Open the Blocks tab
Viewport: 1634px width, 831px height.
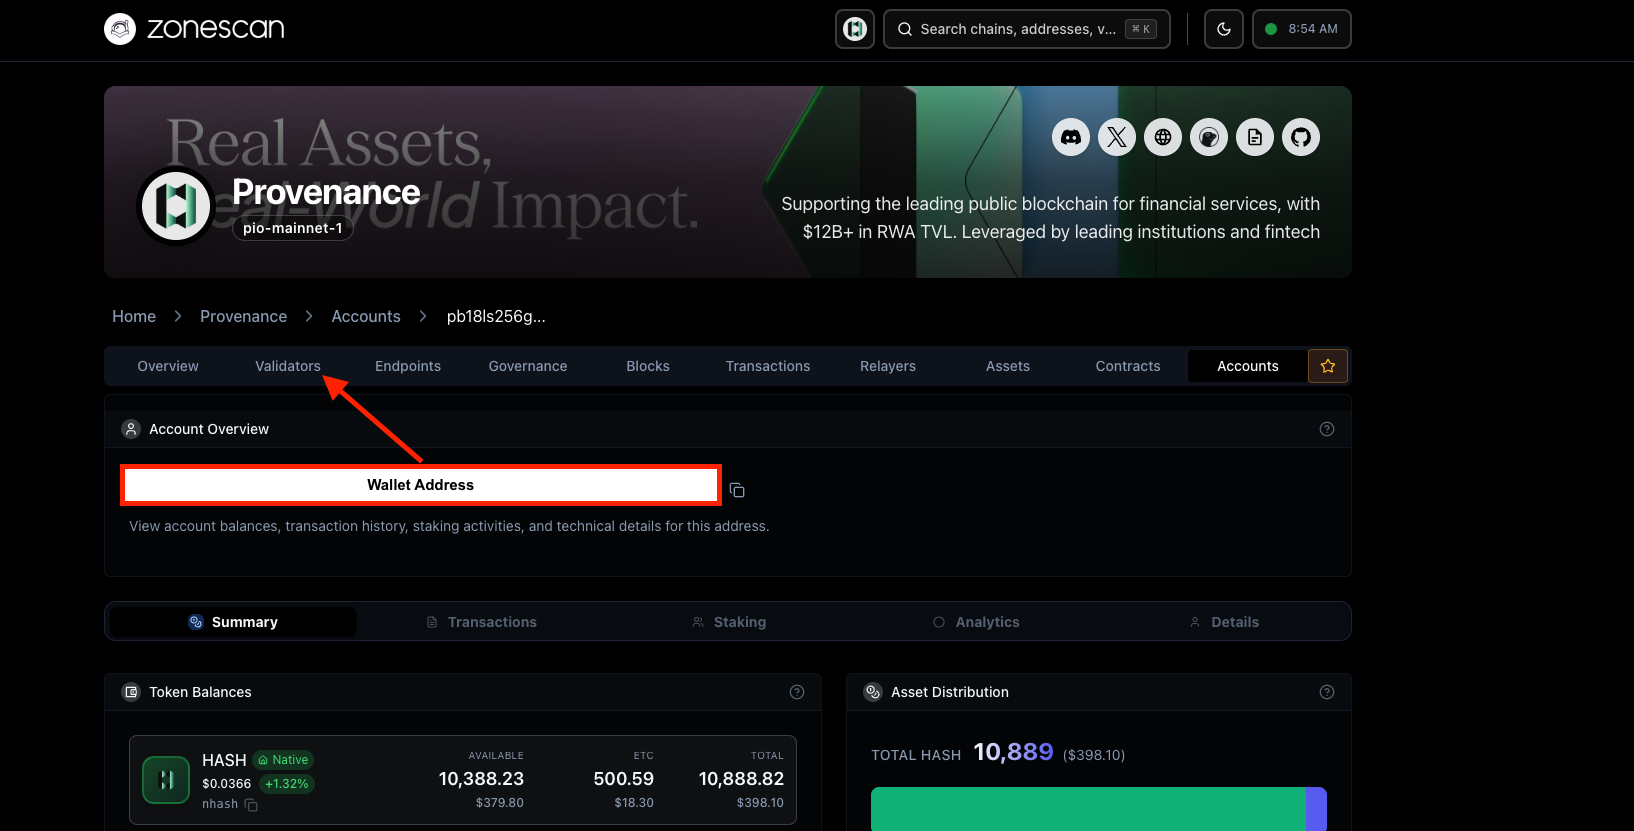(x=648, y=366)
